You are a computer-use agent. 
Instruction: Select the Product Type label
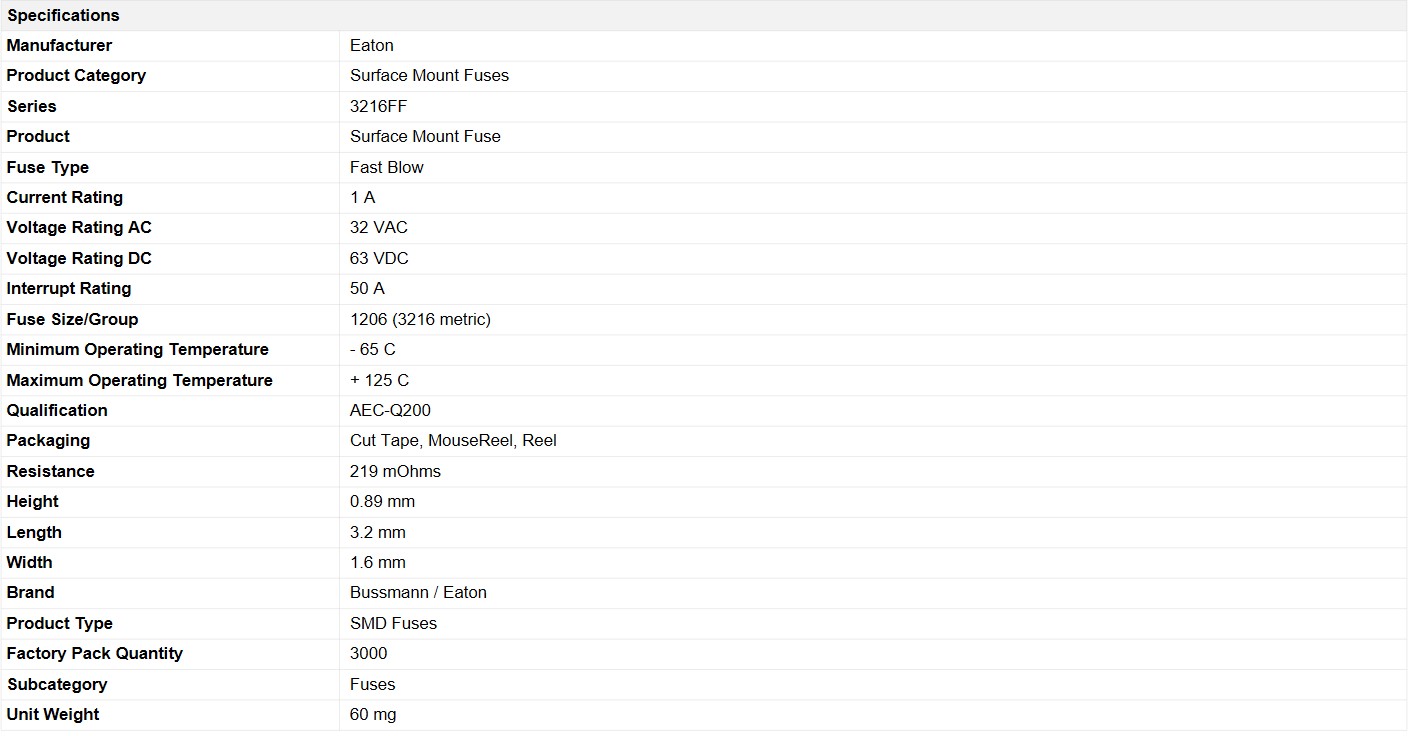pos(60,623)
